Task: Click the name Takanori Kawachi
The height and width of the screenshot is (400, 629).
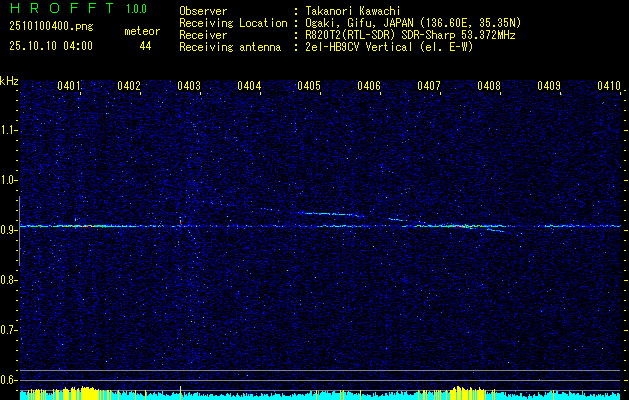Action: [353, 11]
